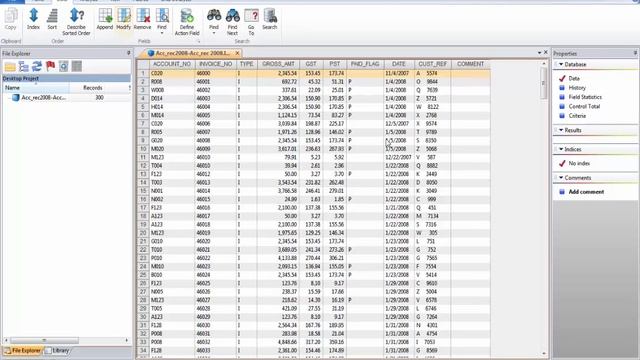
Task: Click the CUST_REF column header
Action: tap(432, 64)
